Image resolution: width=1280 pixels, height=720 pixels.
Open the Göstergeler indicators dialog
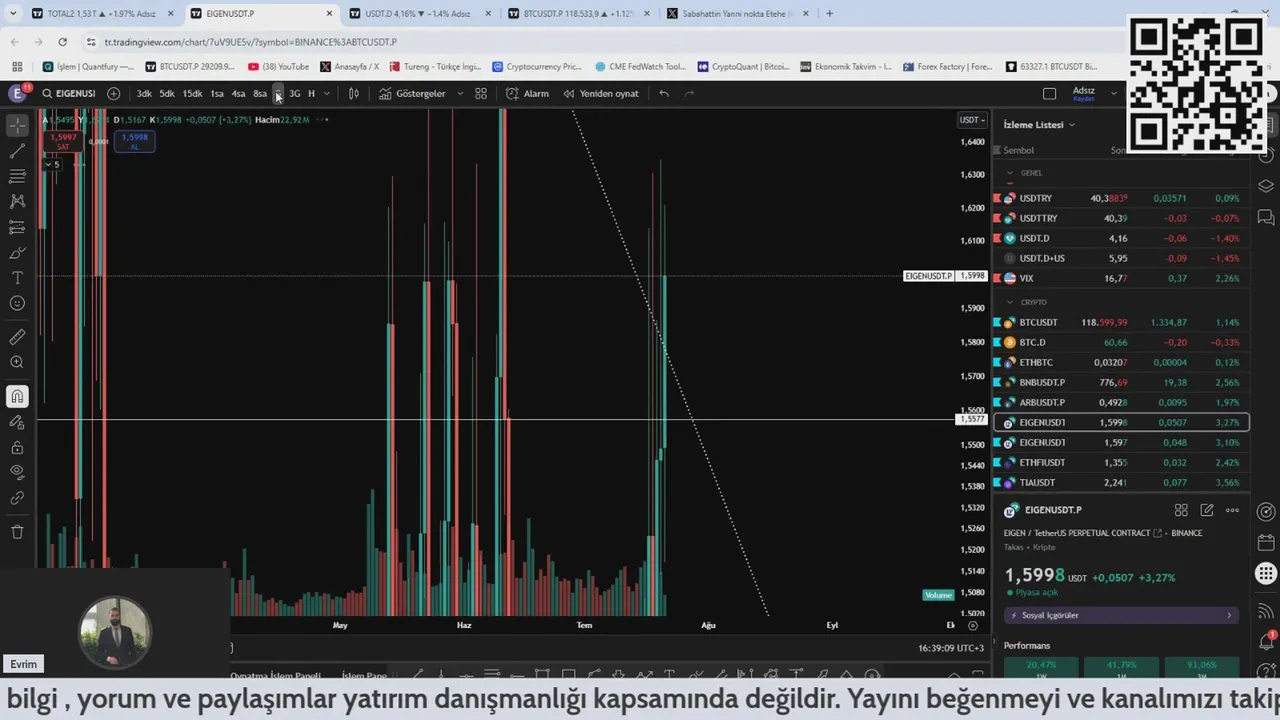pyautogui.click(x=412, y=93)
